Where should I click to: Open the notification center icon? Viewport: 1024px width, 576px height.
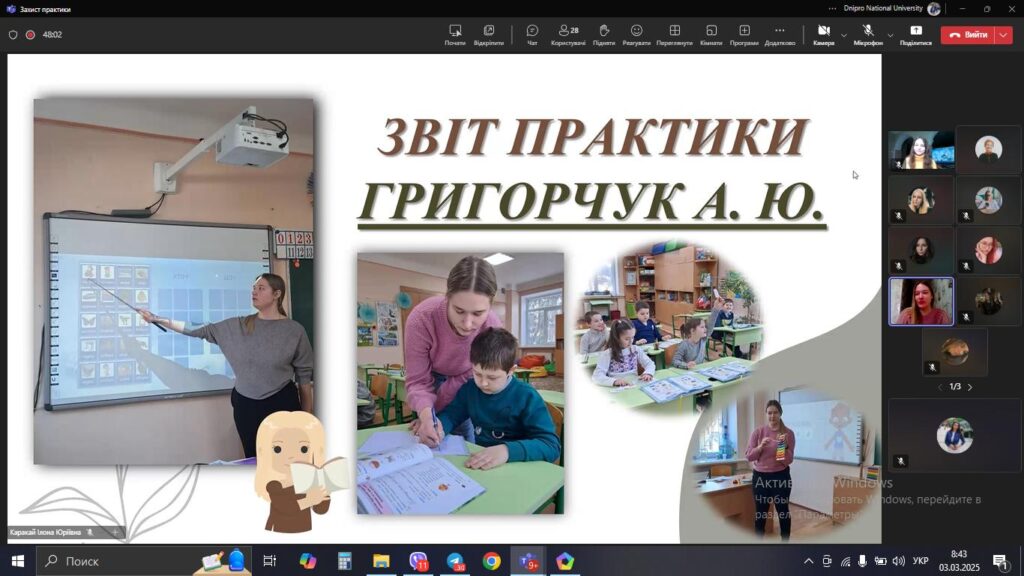click(1000, 561)
